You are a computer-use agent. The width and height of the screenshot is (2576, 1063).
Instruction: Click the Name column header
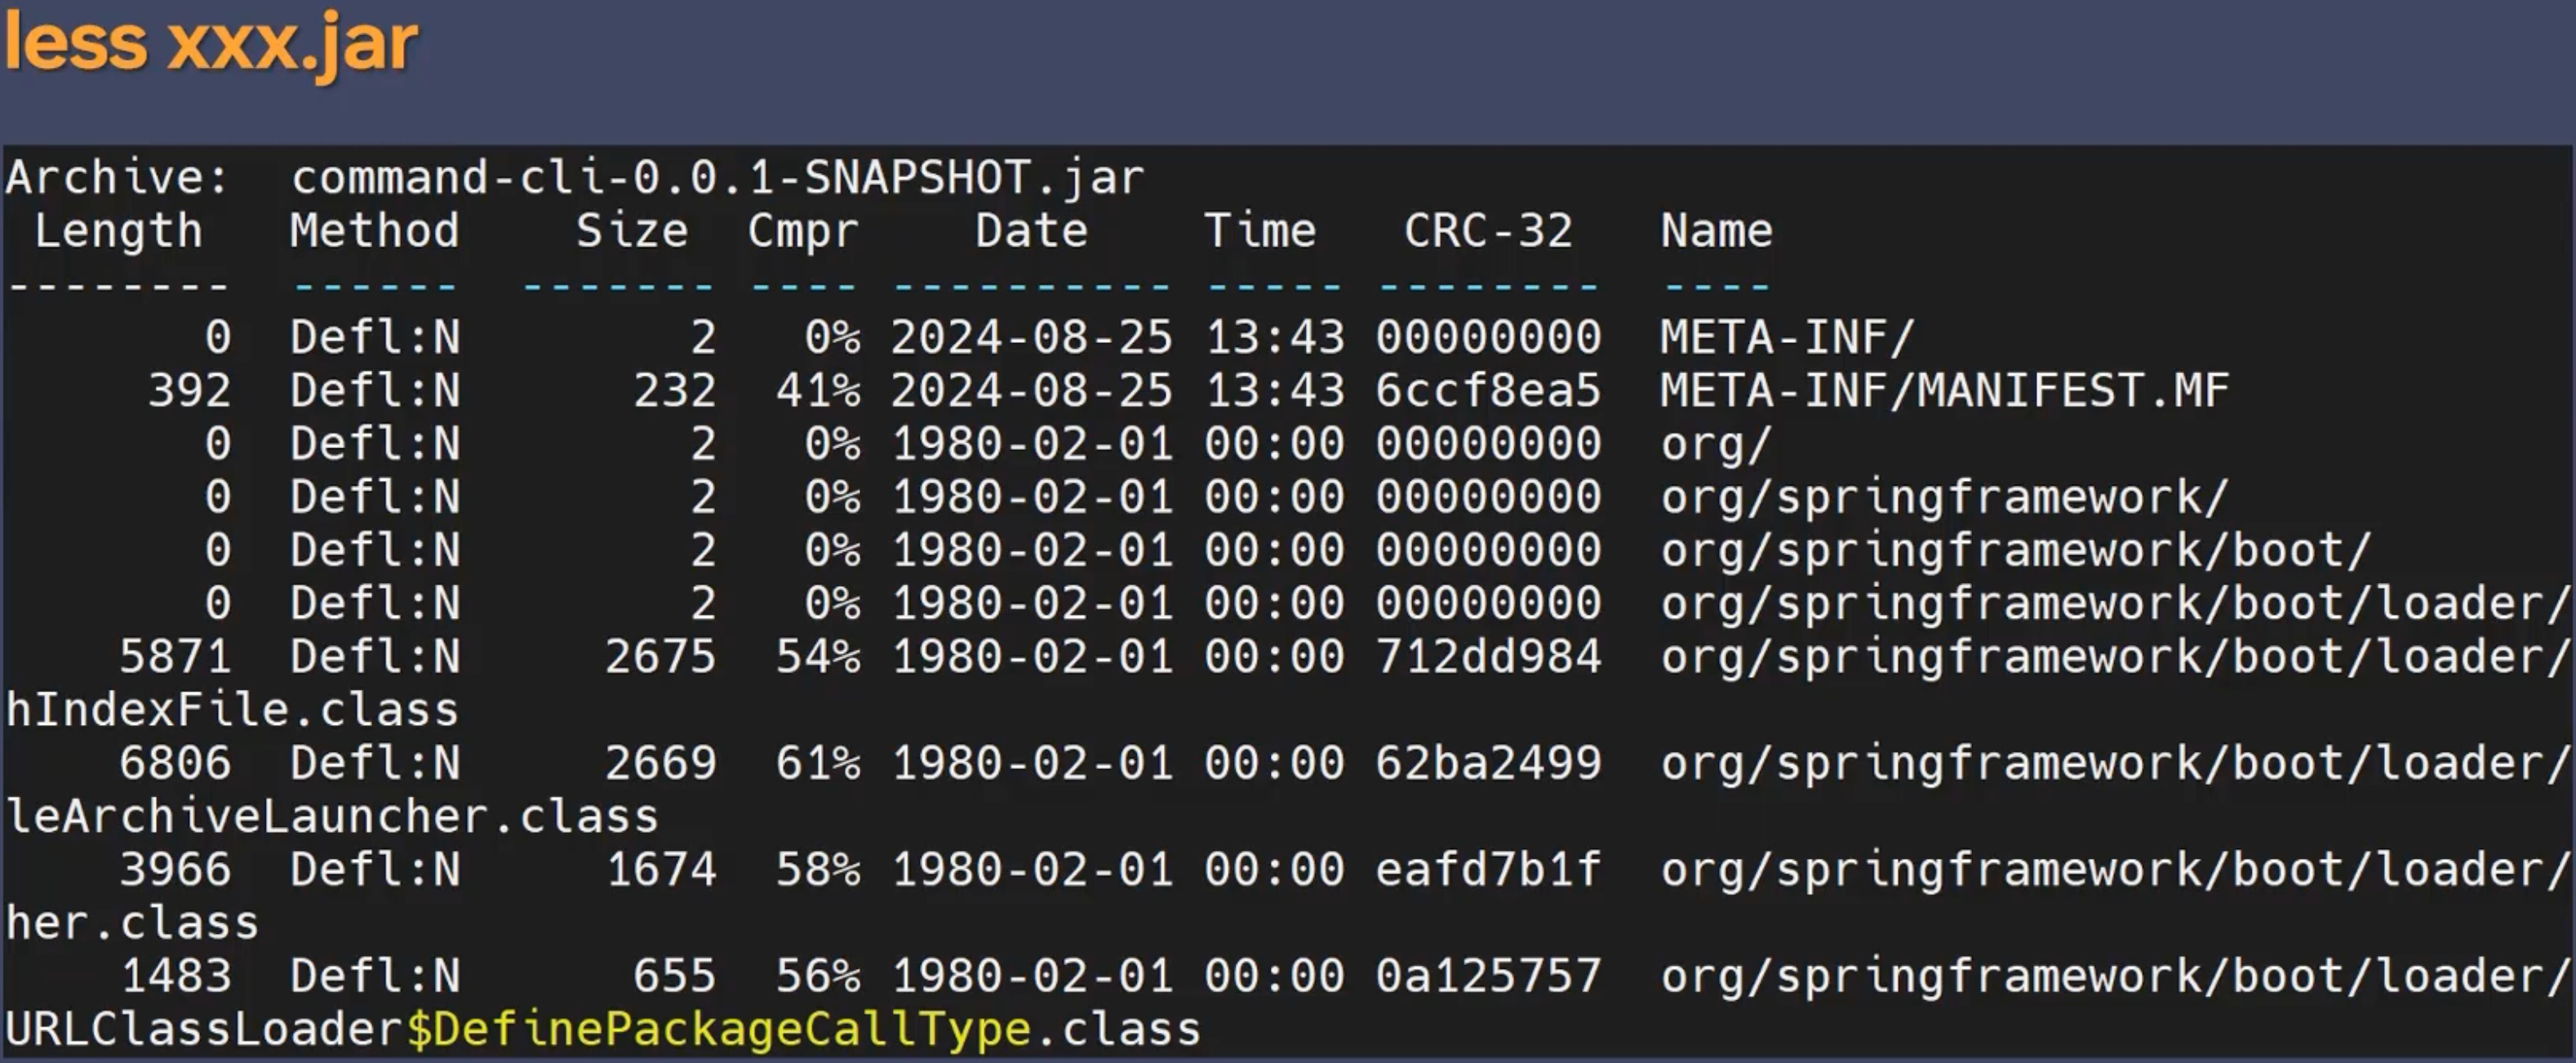[x=1716, y=231]
